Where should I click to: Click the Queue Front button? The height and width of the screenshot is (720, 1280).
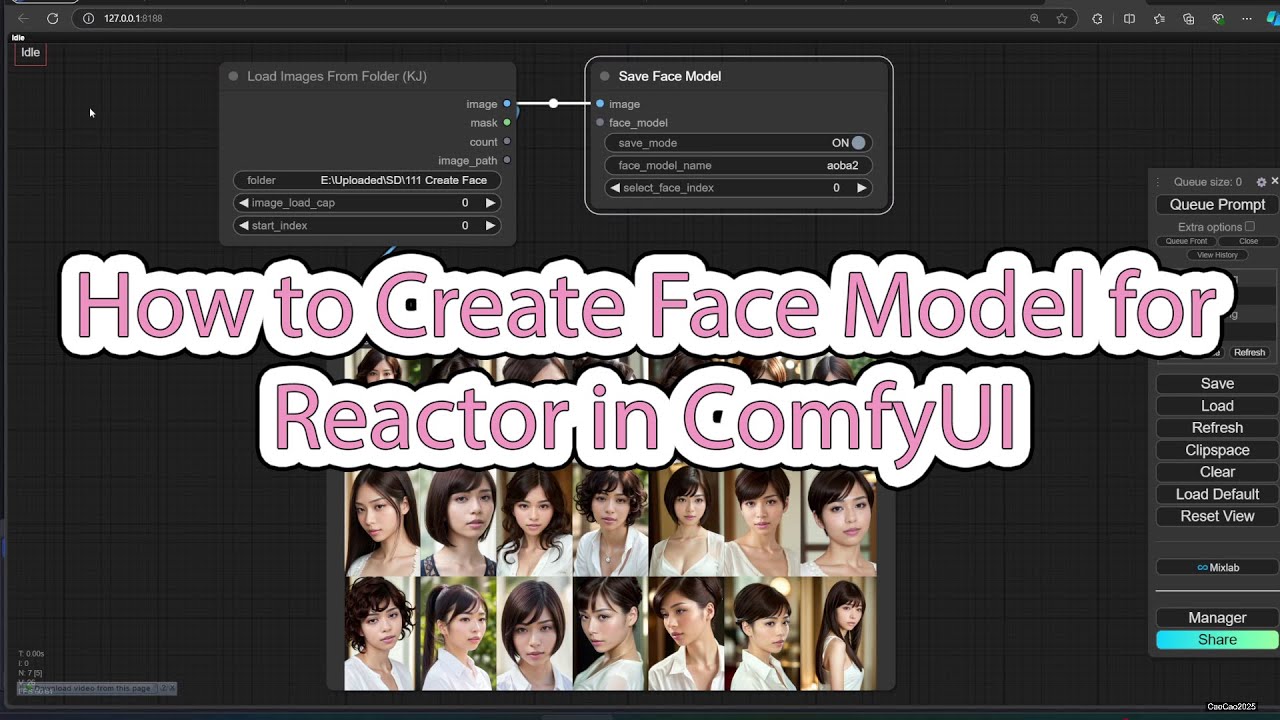point(1186,241)
